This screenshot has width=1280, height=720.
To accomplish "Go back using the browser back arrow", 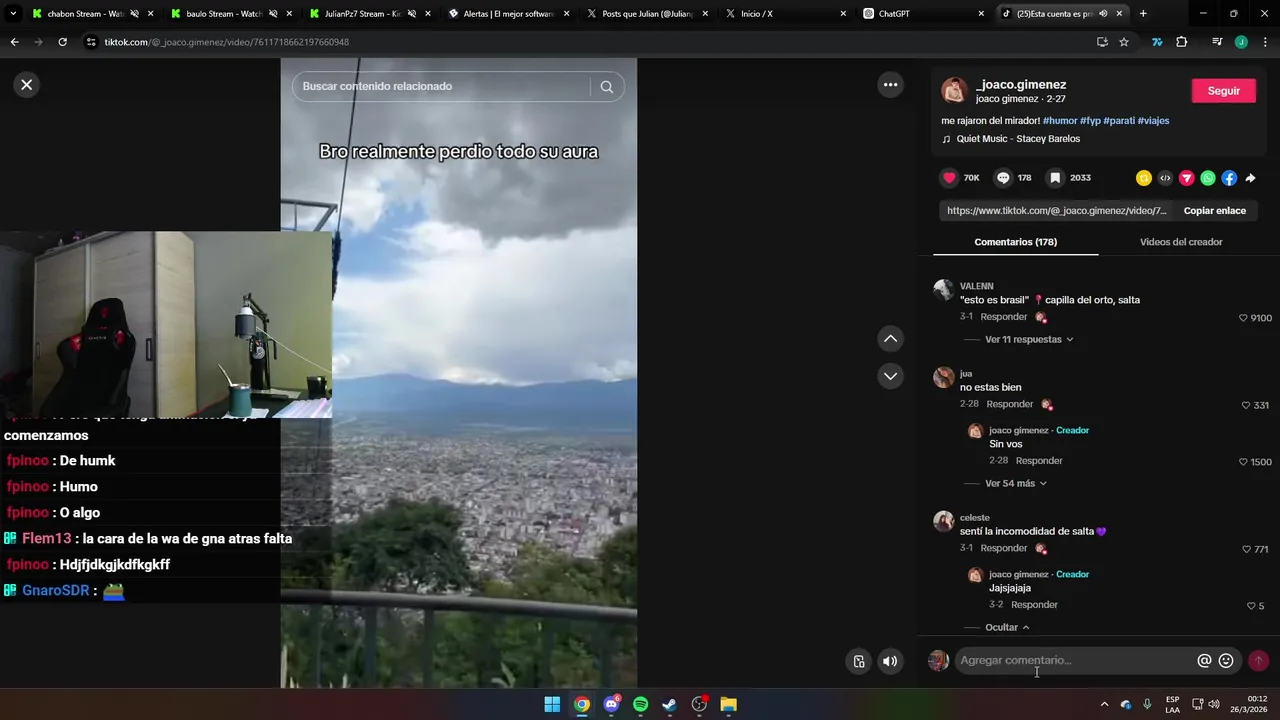I will click(14, 42).
